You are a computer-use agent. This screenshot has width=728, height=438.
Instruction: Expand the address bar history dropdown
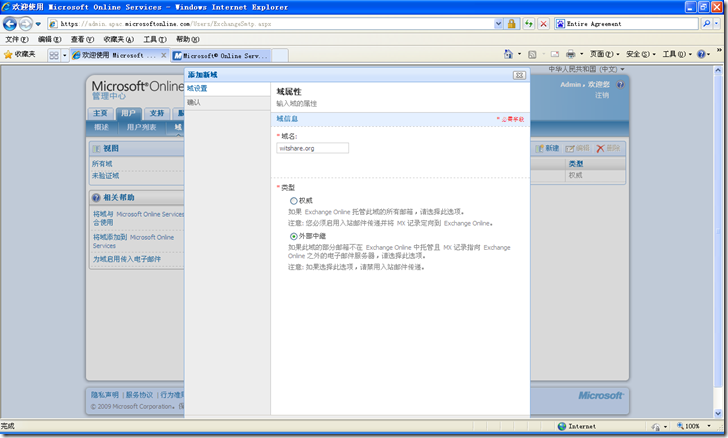498,24
